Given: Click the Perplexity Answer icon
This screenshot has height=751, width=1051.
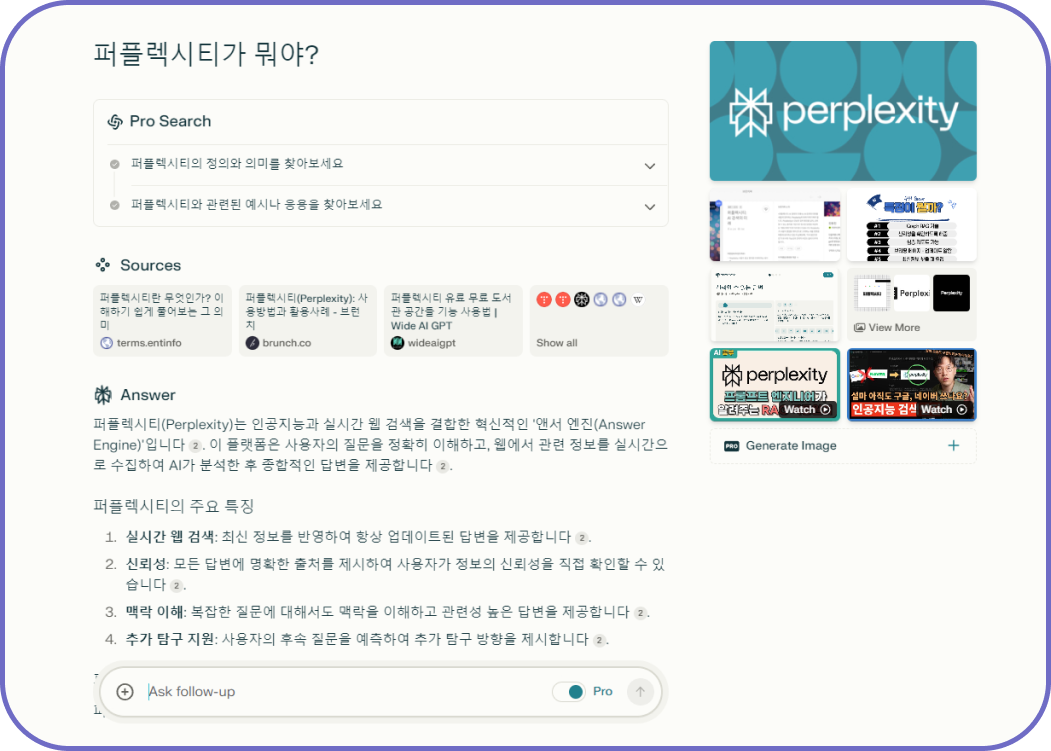Looking at the screenshot, I should click(x=103, y=395).
